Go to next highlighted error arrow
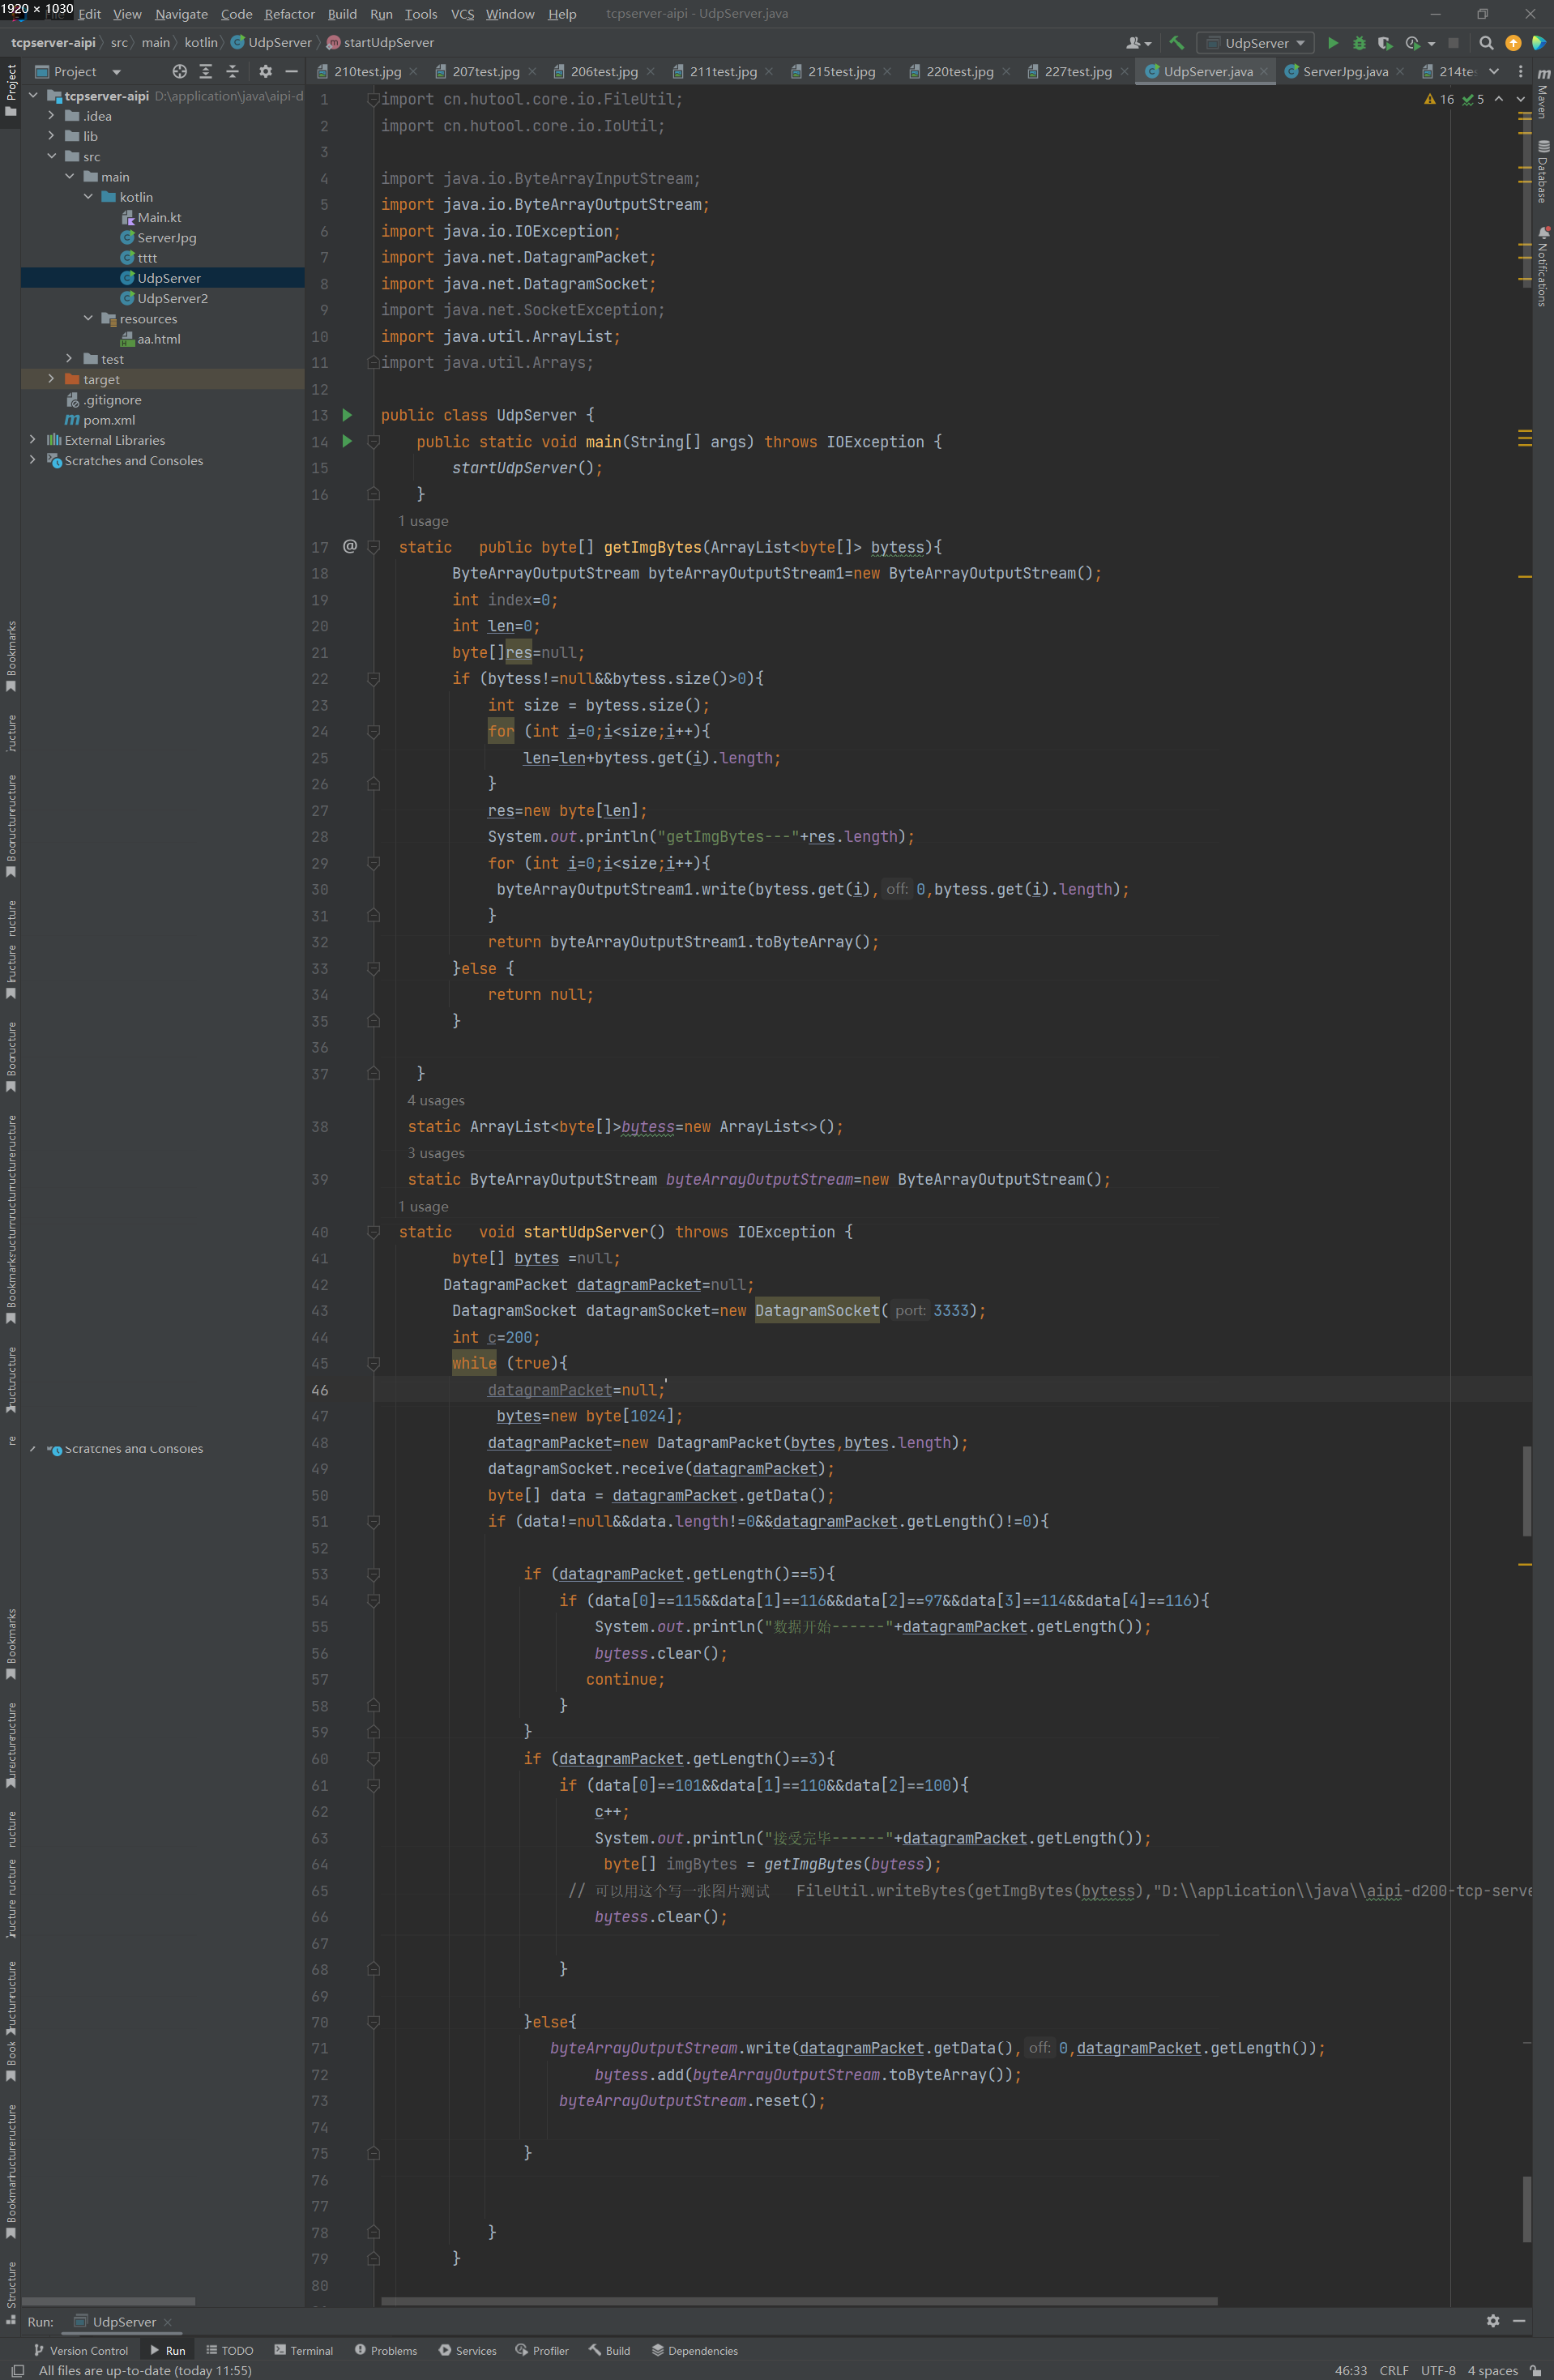The width and height of the screenshot is (1554, 2380). 1521,99
